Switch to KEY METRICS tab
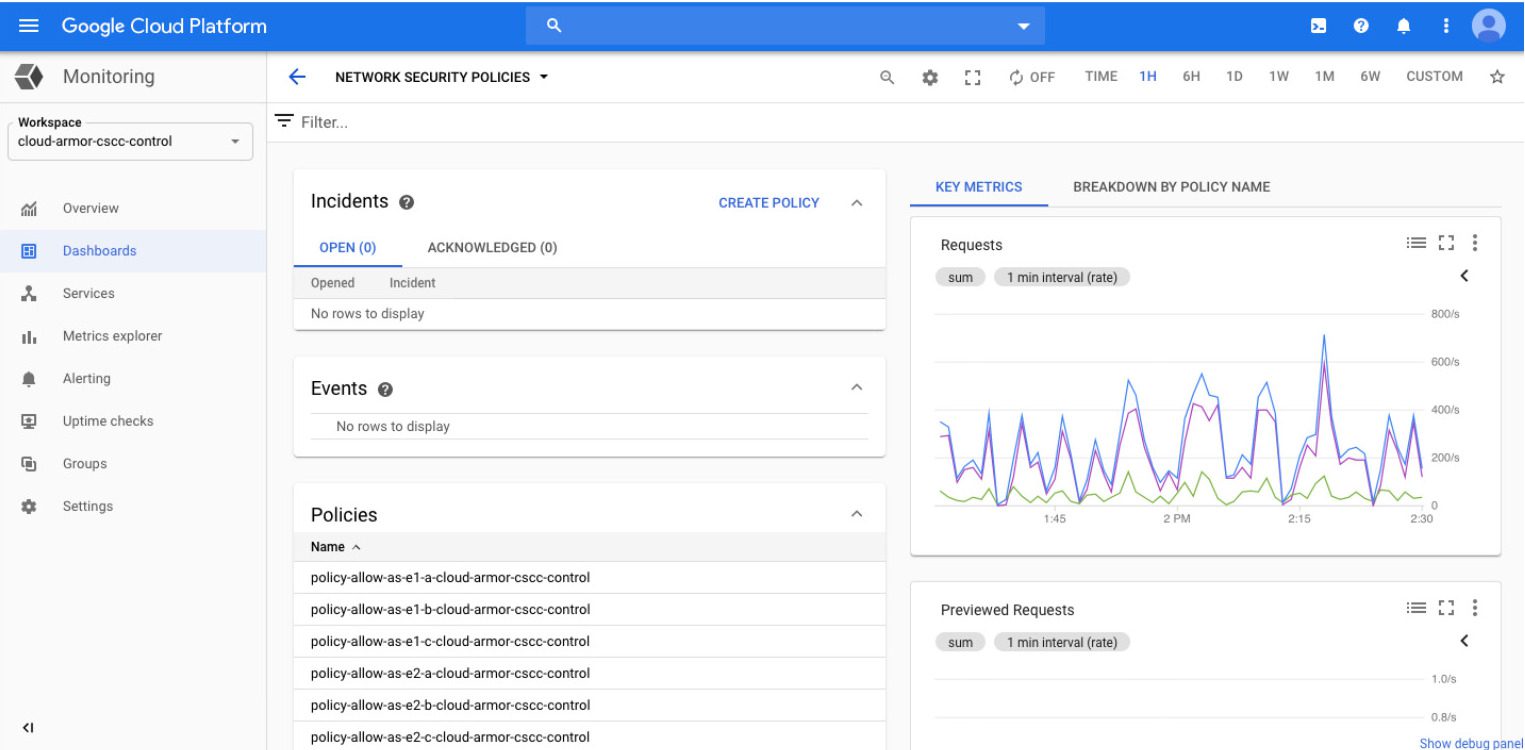1525x750 pixels. click(979, 187)
